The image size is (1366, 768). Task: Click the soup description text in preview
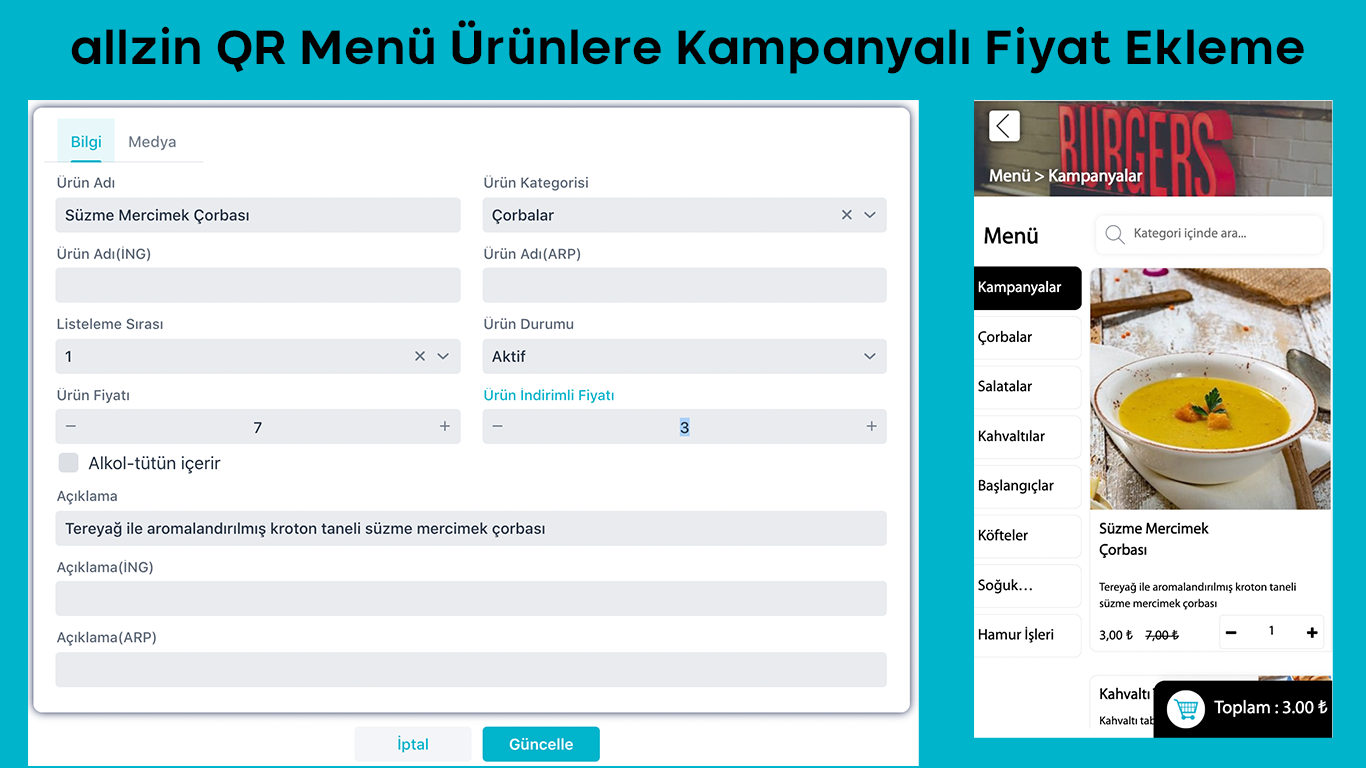[x=1197, y=595]
